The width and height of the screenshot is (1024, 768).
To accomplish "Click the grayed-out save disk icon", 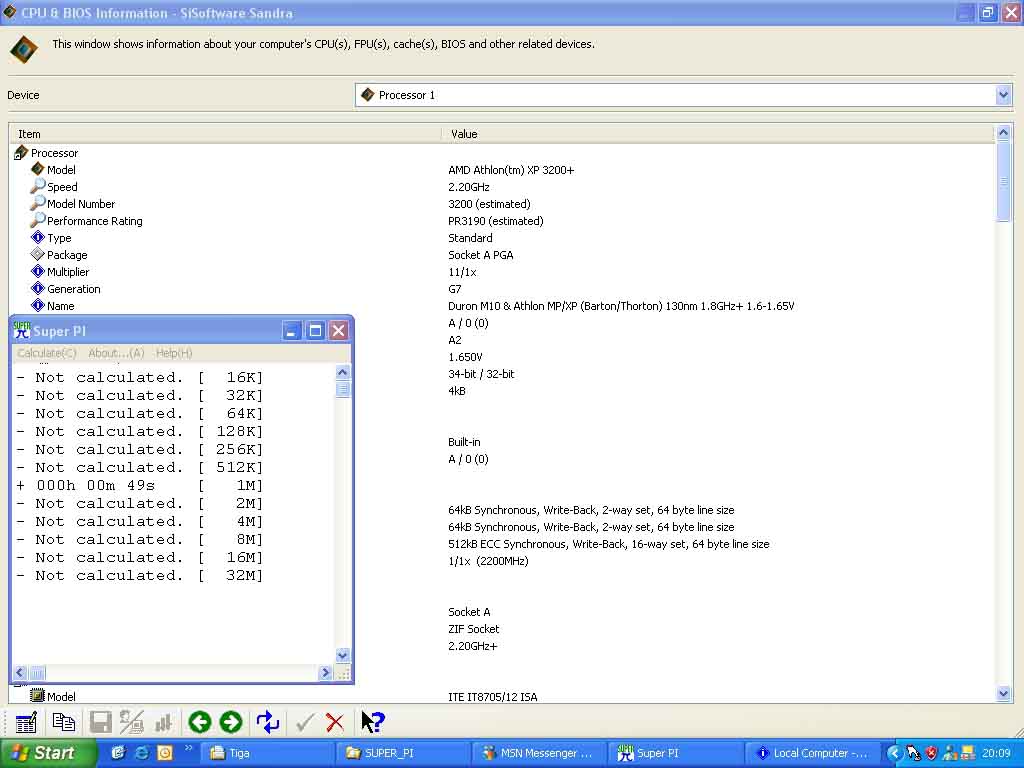I will click(101, 722).
